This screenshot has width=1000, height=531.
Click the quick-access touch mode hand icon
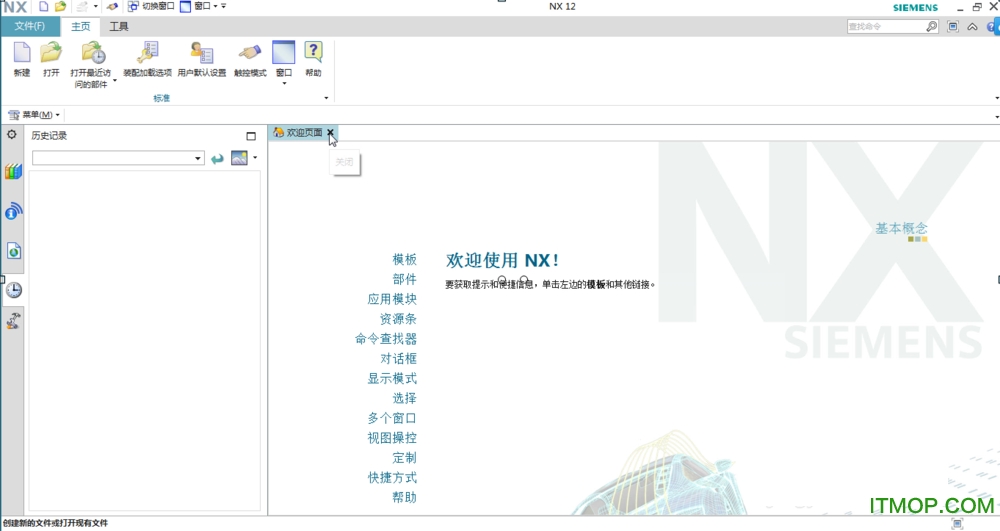[x=112, y=6]
